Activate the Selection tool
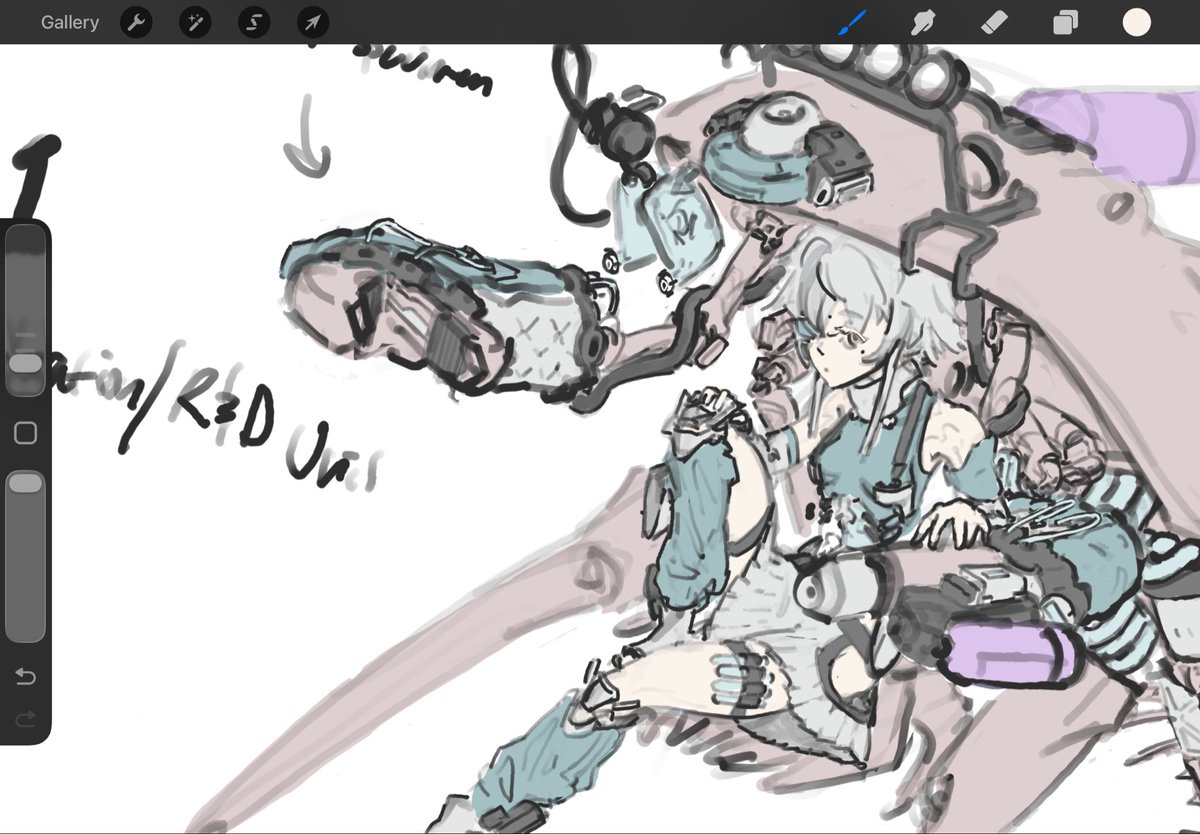The height and width of the screenshot is (834, 1200). pos(254,22)
